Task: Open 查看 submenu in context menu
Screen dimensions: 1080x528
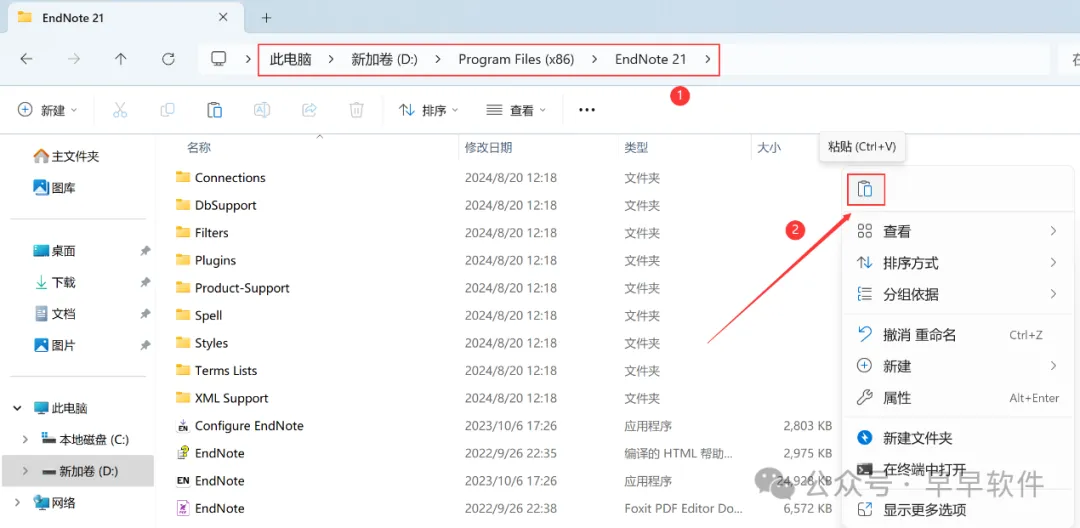Action: (x=958, y=231)
